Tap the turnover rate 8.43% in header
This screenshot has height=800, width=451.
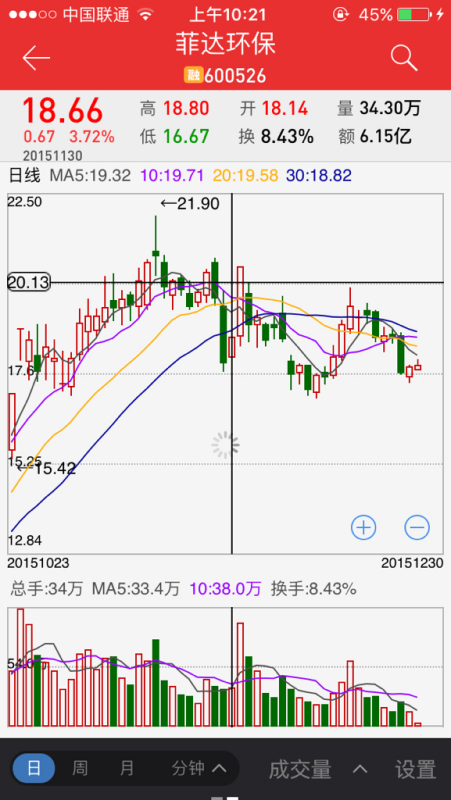(x=287, y=136)
